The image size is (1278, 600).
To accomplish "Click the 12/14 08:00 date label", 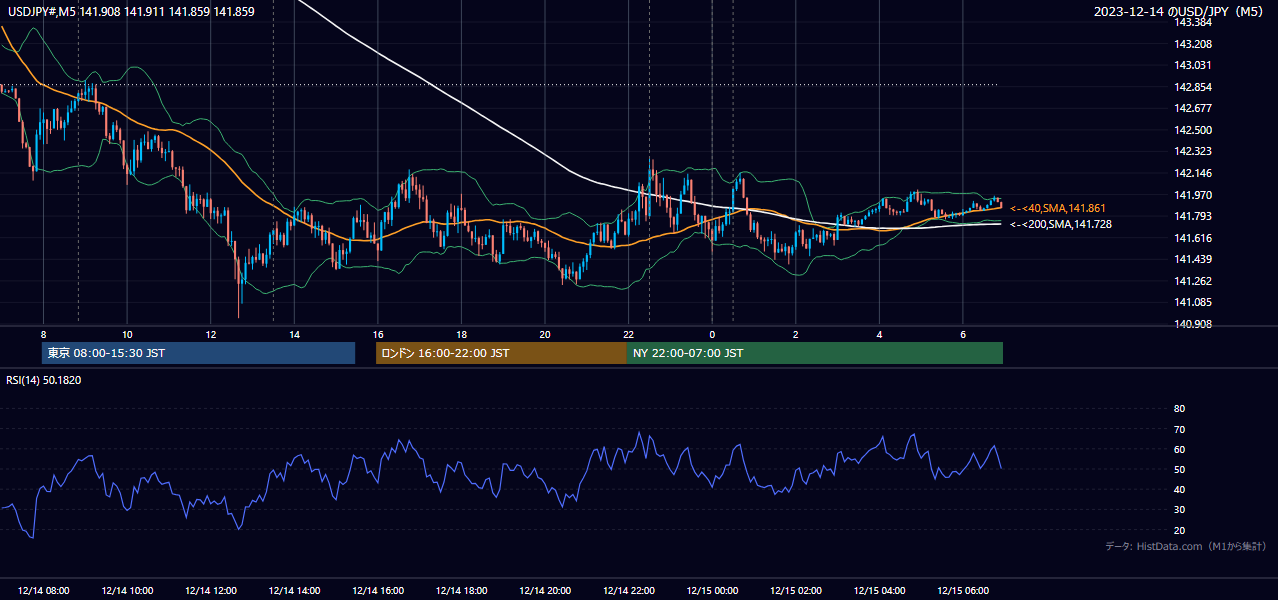I will (x=43, y=591).
